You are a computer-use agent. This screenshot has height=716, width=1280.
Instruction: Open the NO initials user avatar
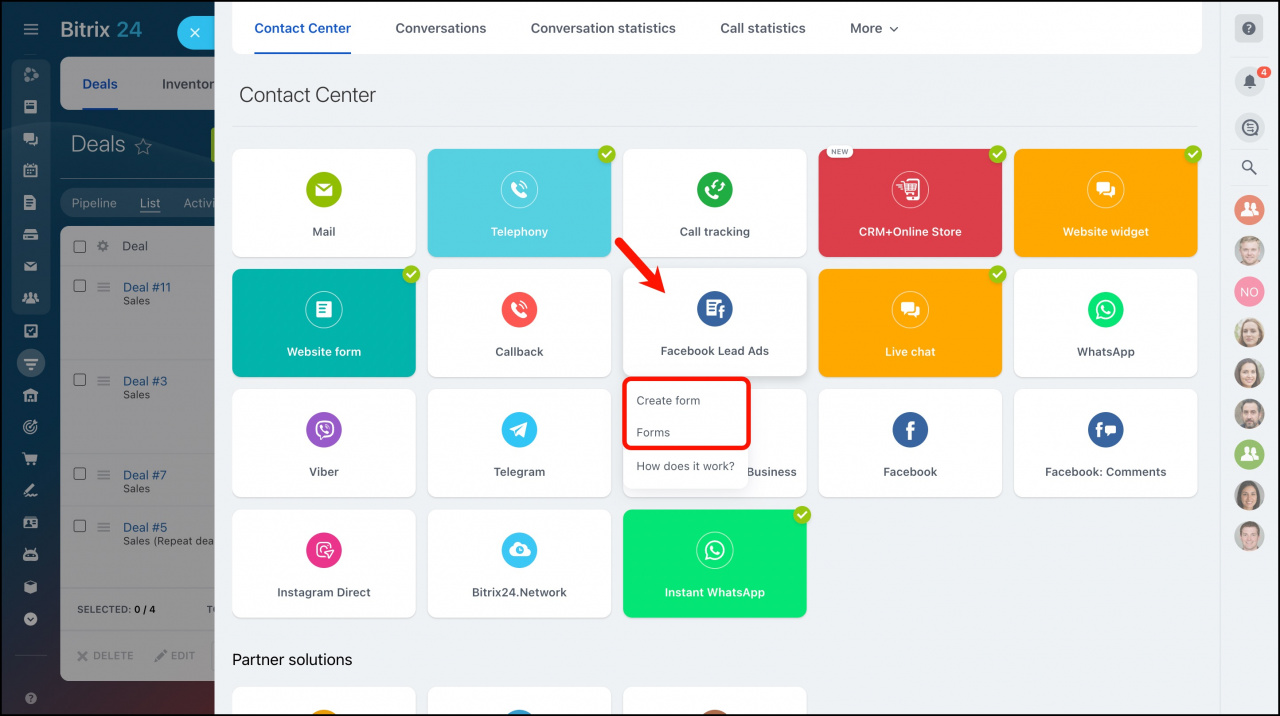(x=1249, y=292)
